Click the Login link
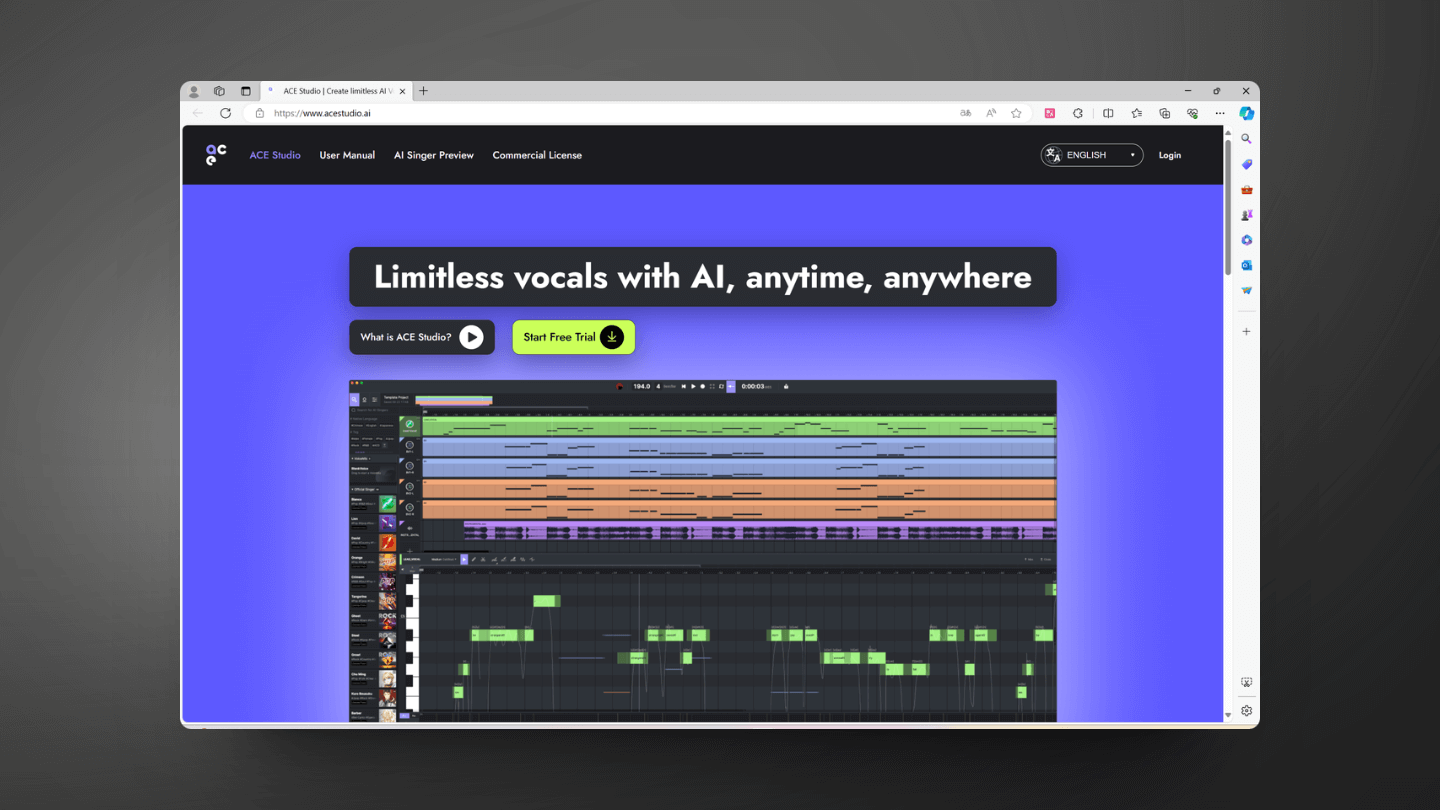Image resolution: width=1440 pixels, height=810 pixels. tap(1170, 155)
